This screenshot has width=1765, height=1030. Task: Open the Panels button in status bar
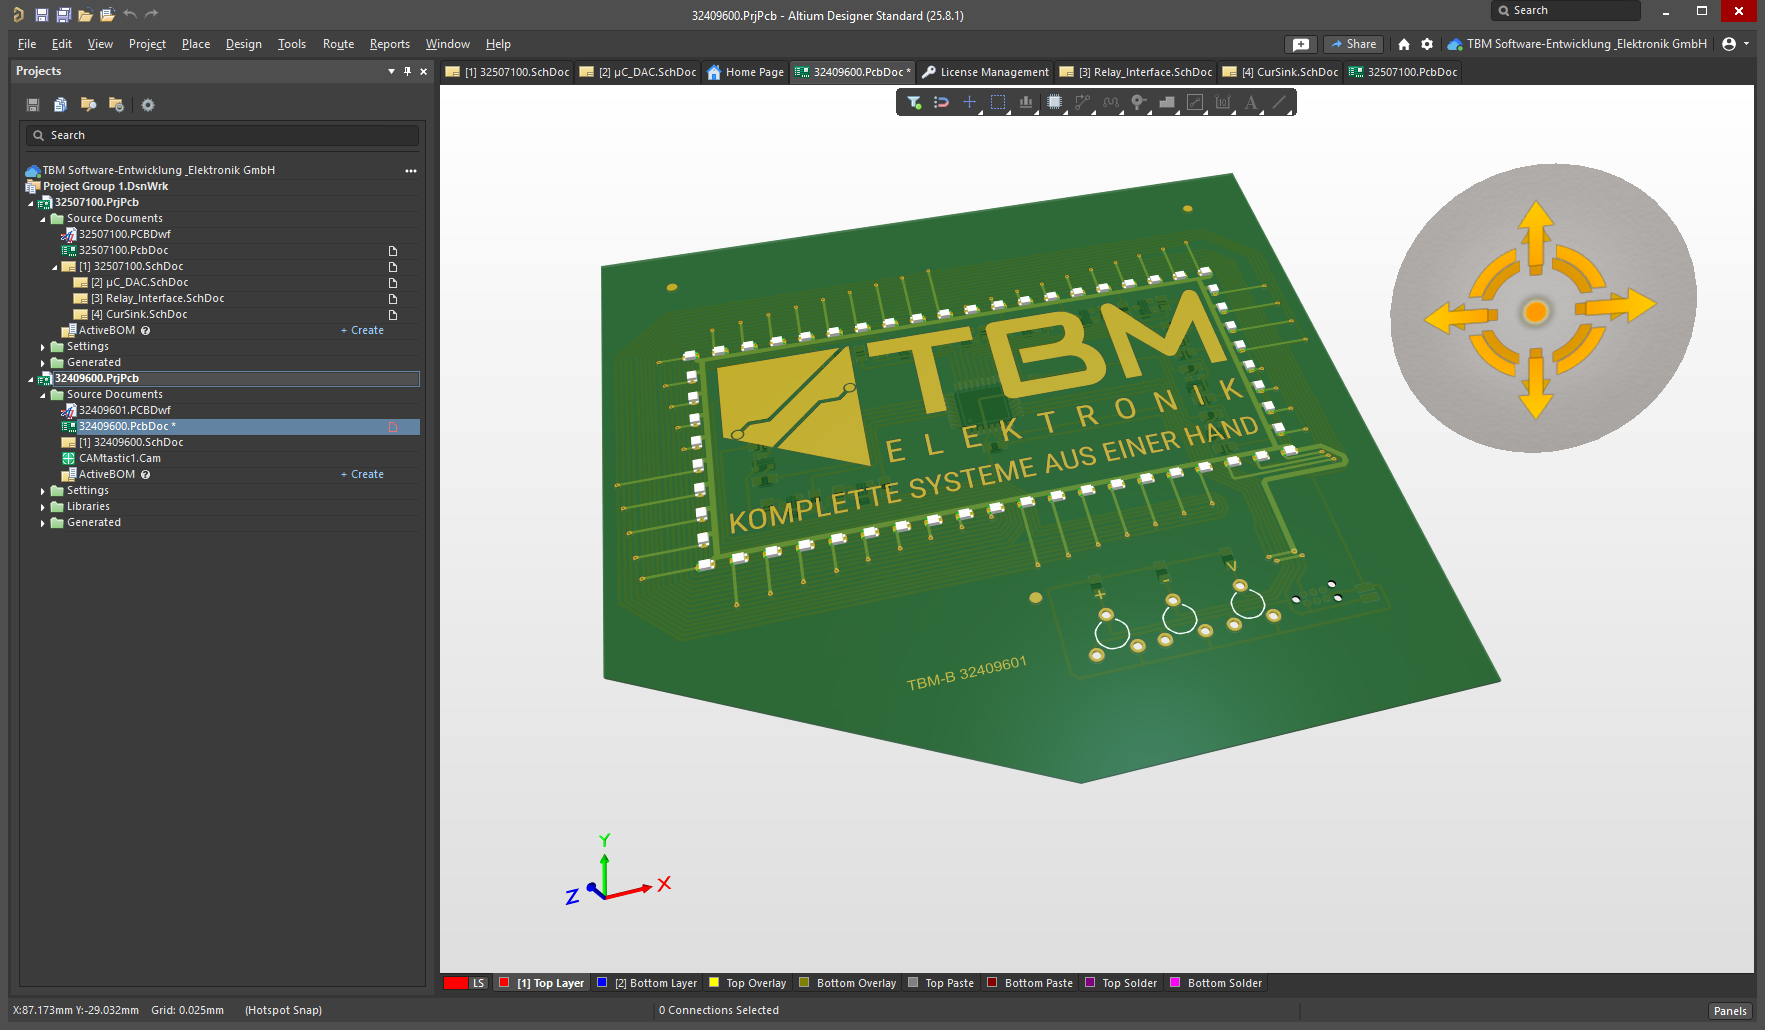point(1729,1011)
